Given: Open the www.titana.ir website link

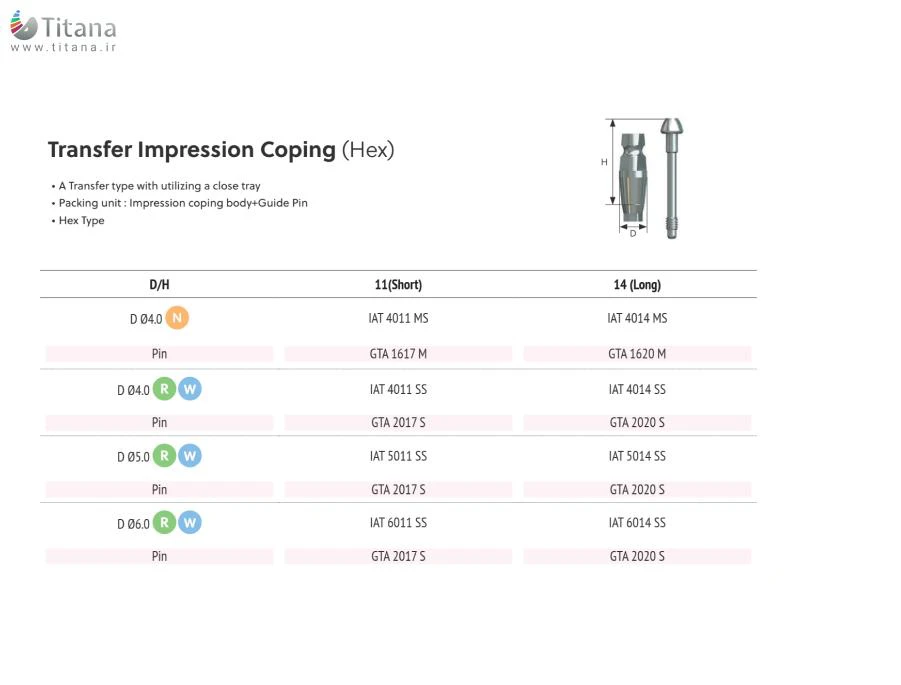Looking at the screenshot, I should (63, 47).
